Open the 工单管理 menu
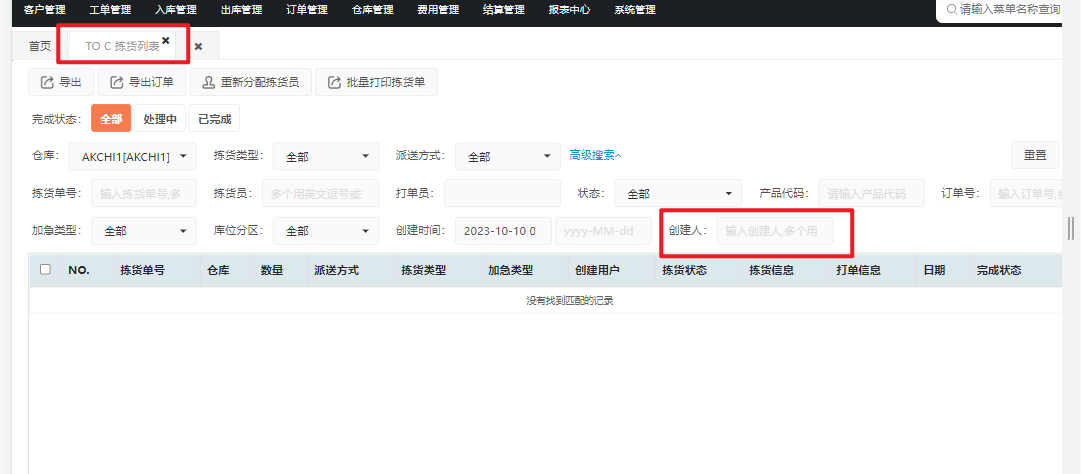The width and height of the screenshot is (1081, 474). click(110, 10)
